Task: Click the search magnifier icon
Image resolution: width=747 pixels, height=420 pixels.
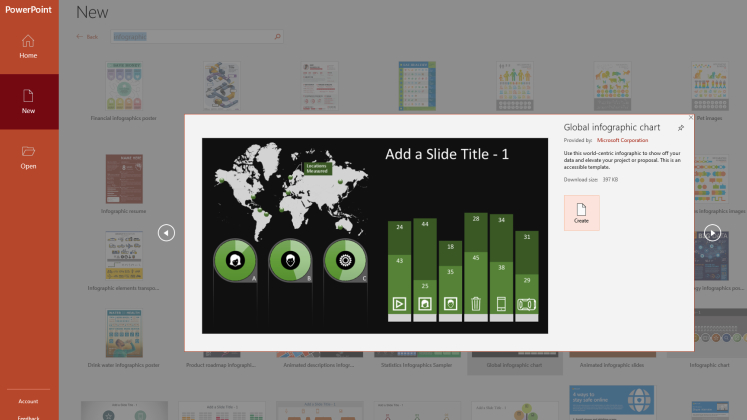Action: pyautogui.click(x=277, y=37)
